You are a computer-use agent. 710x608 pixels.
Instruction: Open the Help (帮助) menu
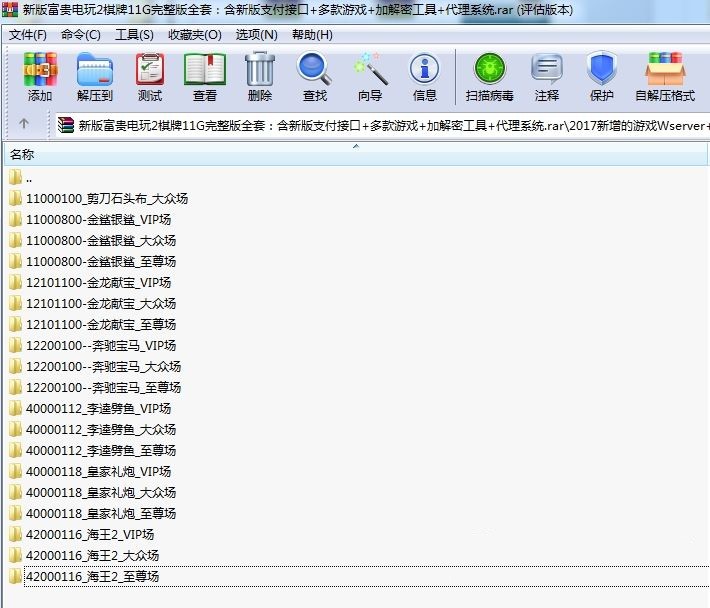(x=312, y=35)
